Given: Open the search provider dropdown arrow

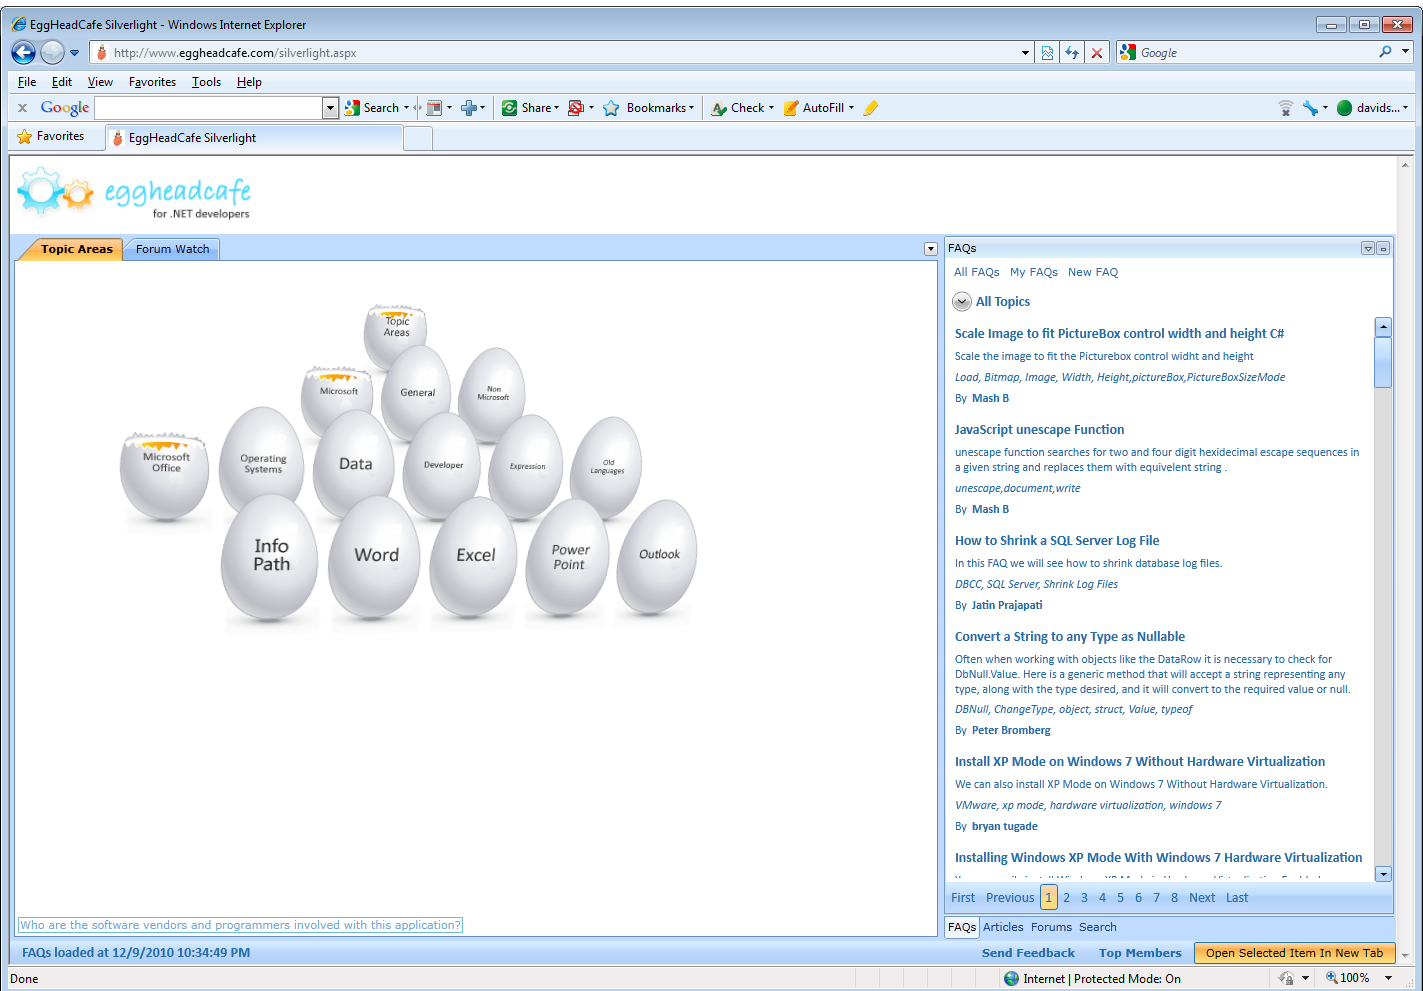Looking at the screenshot, I should pos(1405,52).
